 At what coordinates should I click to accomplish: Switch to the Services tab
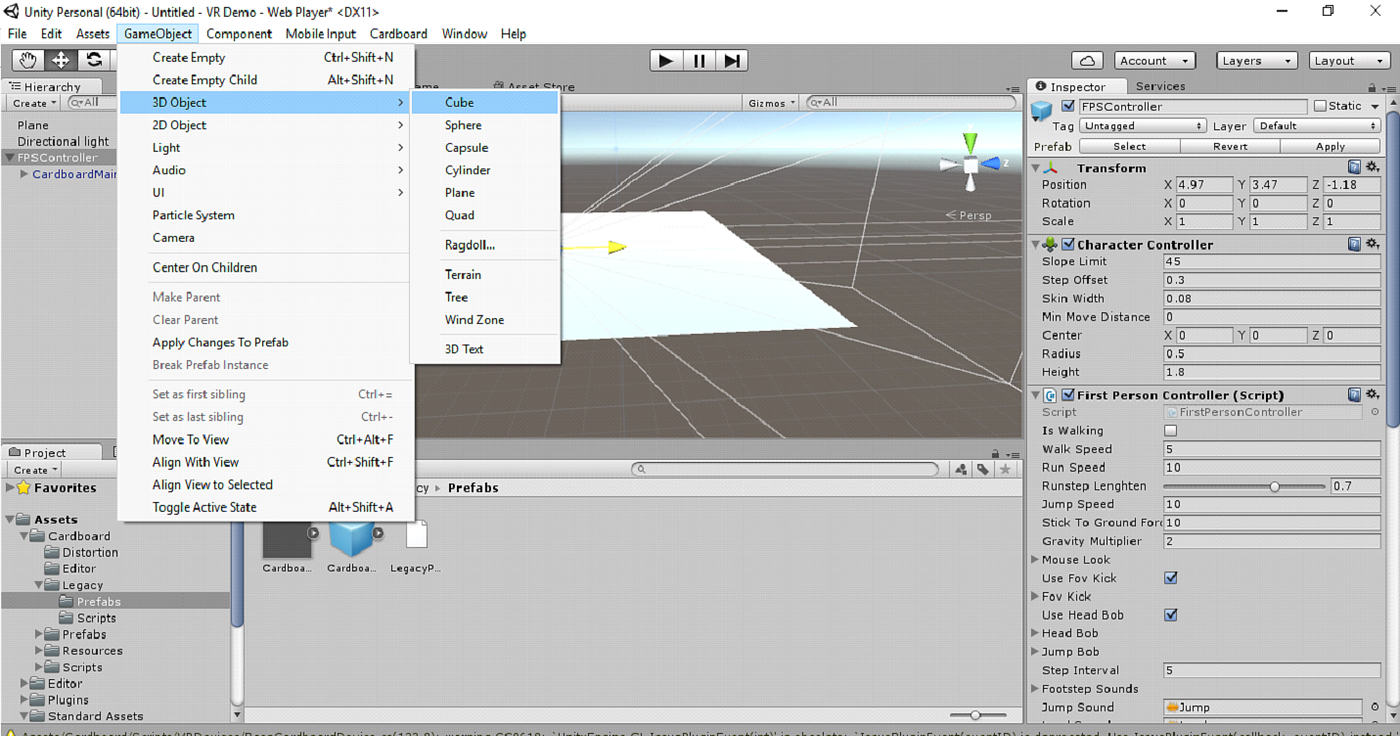click(1160, 86)
